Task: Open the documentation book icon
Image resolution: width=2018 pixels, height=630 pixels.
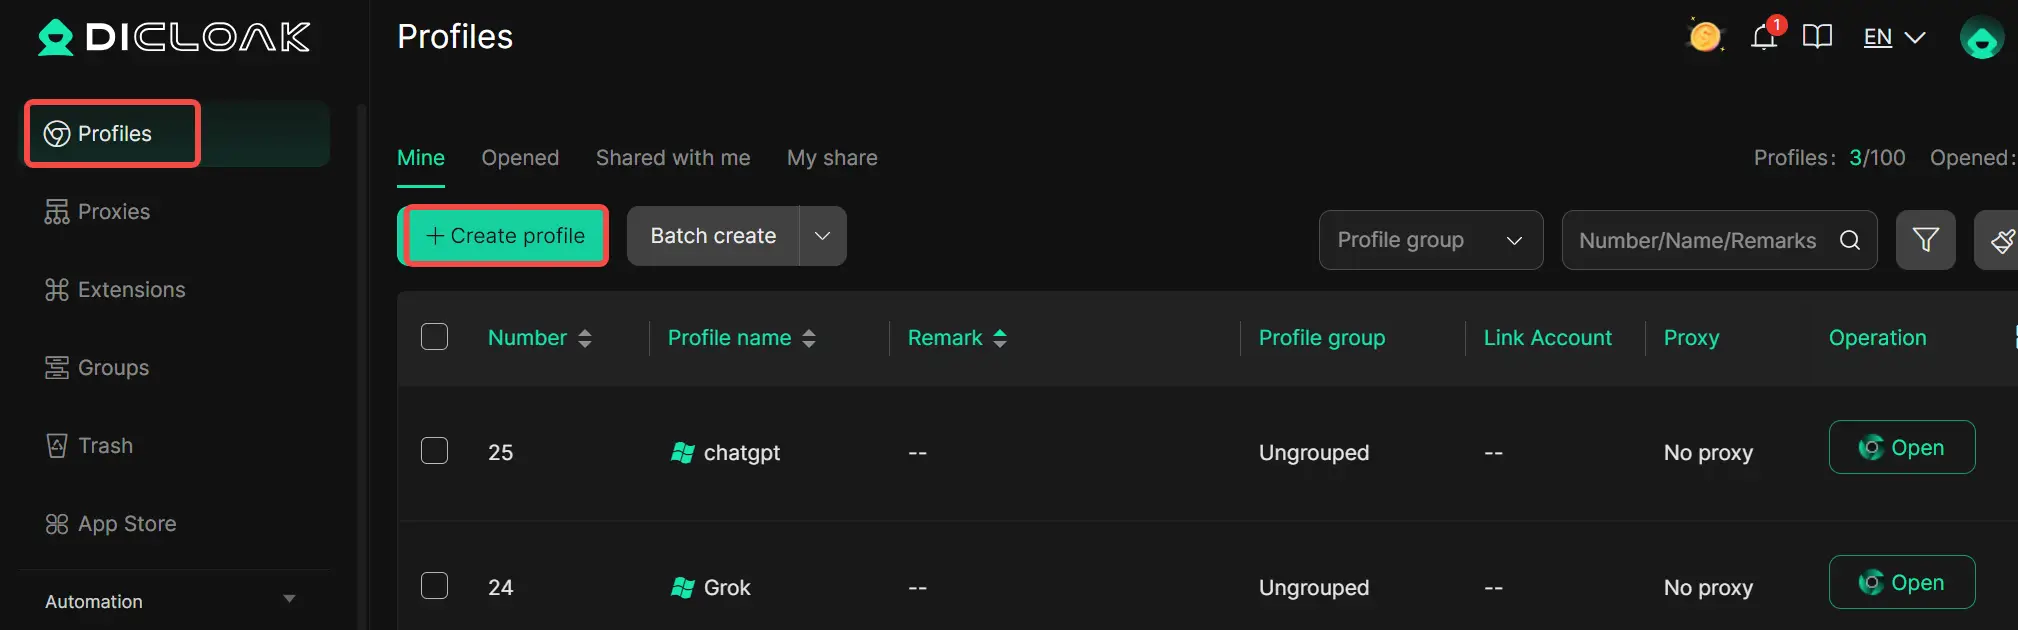Action: (1817, 38)
